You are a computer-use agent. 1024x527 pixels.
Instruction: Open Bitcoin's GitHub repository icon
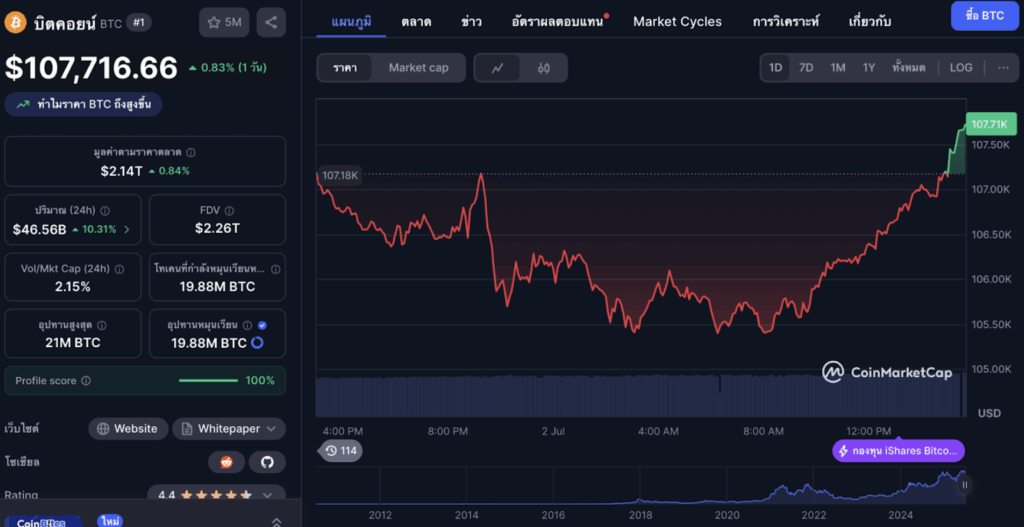(x=267, y=462)
